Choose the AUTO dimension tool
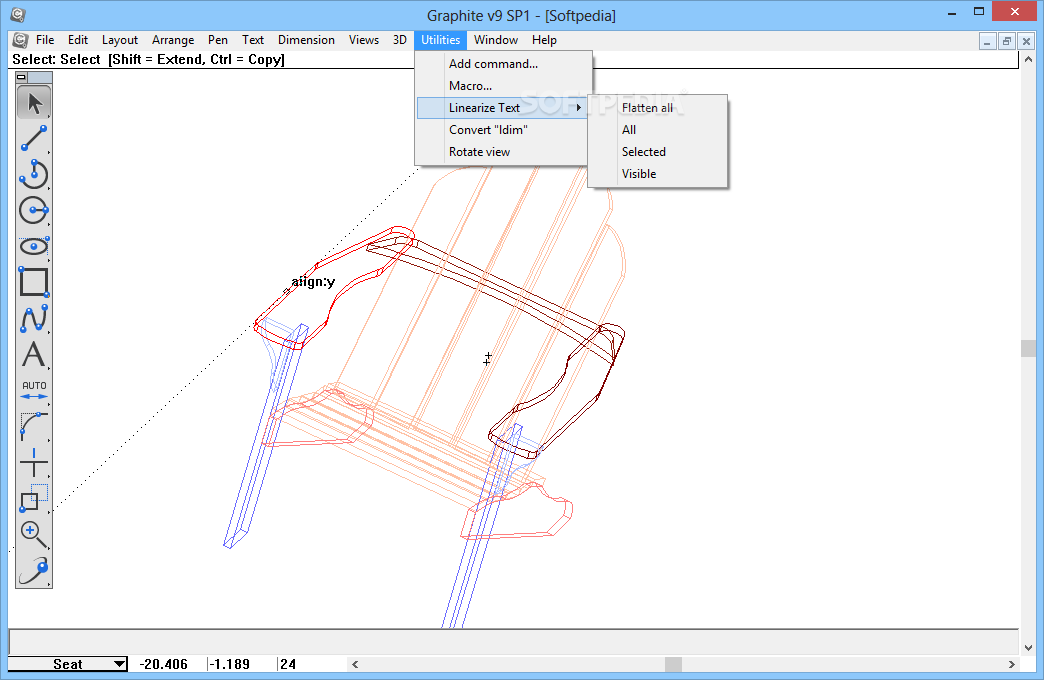This screenshot has height=680, width=1044. point(34,390)
